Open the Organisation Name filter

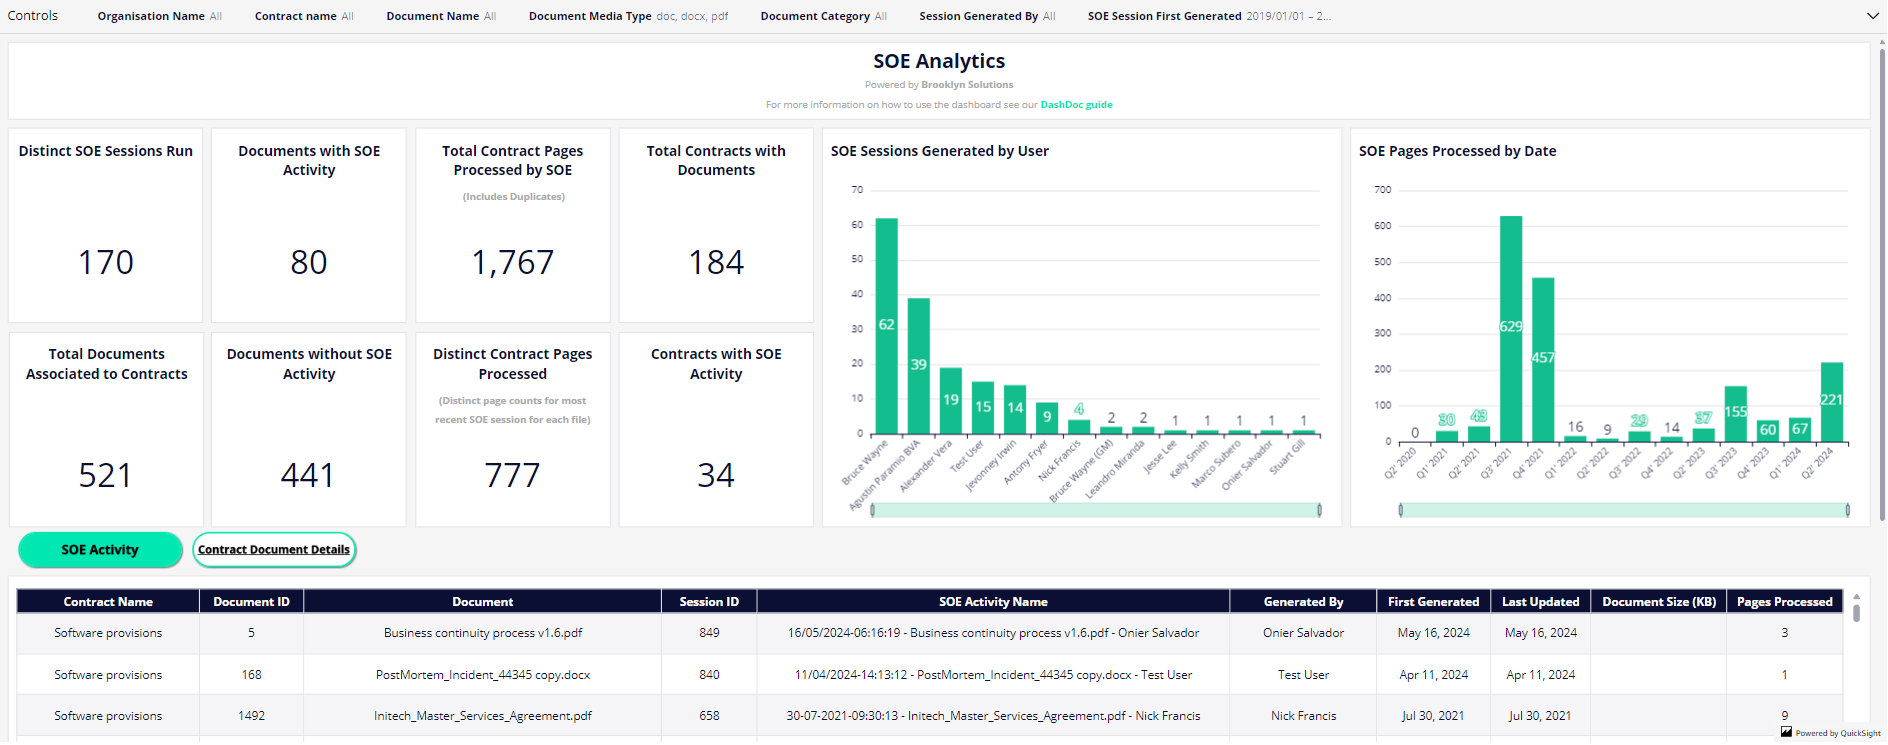[x=159, y=16]
